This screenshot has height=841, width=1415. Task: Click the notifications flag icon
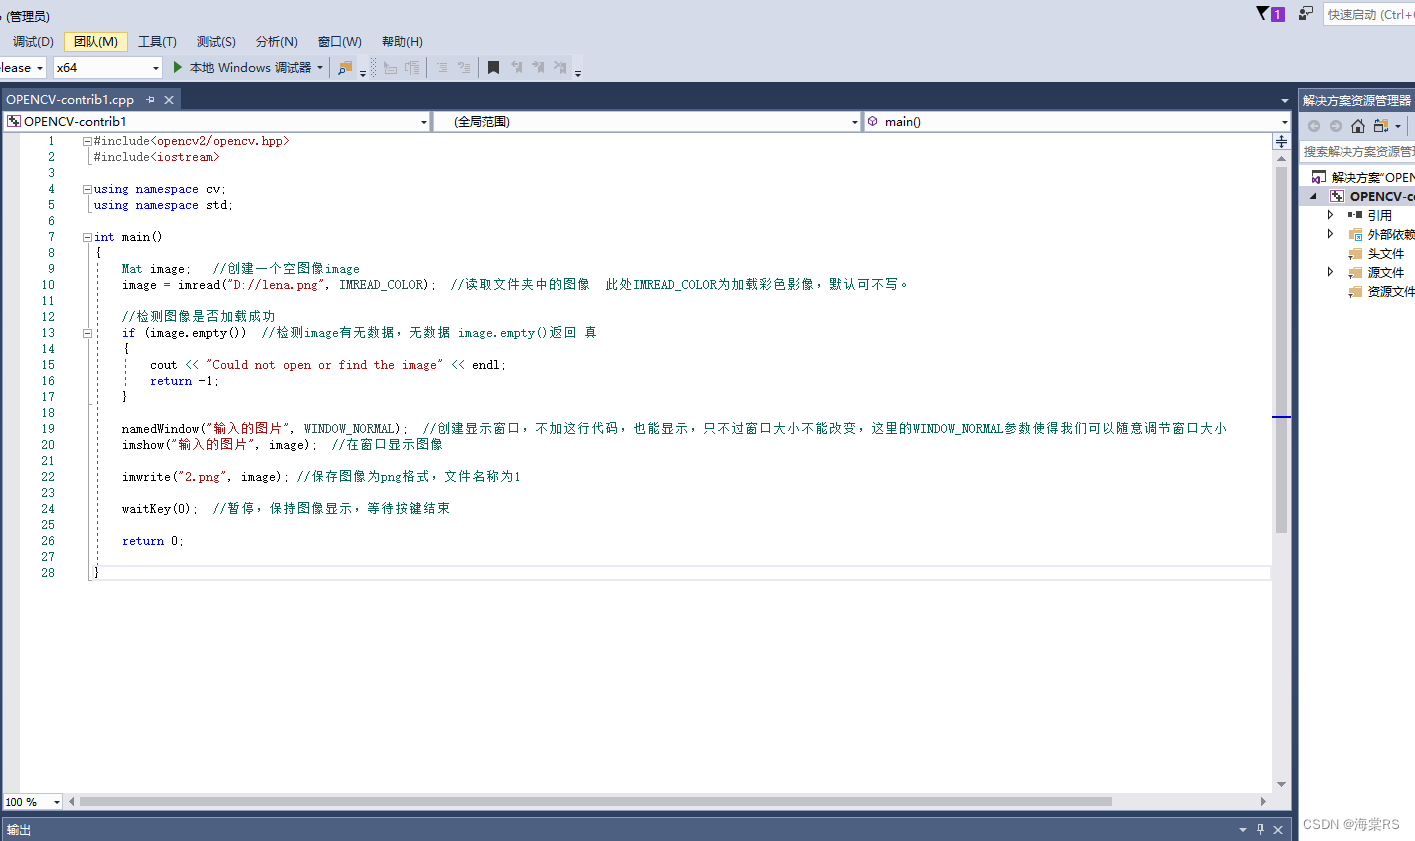tap(1270, 14)
